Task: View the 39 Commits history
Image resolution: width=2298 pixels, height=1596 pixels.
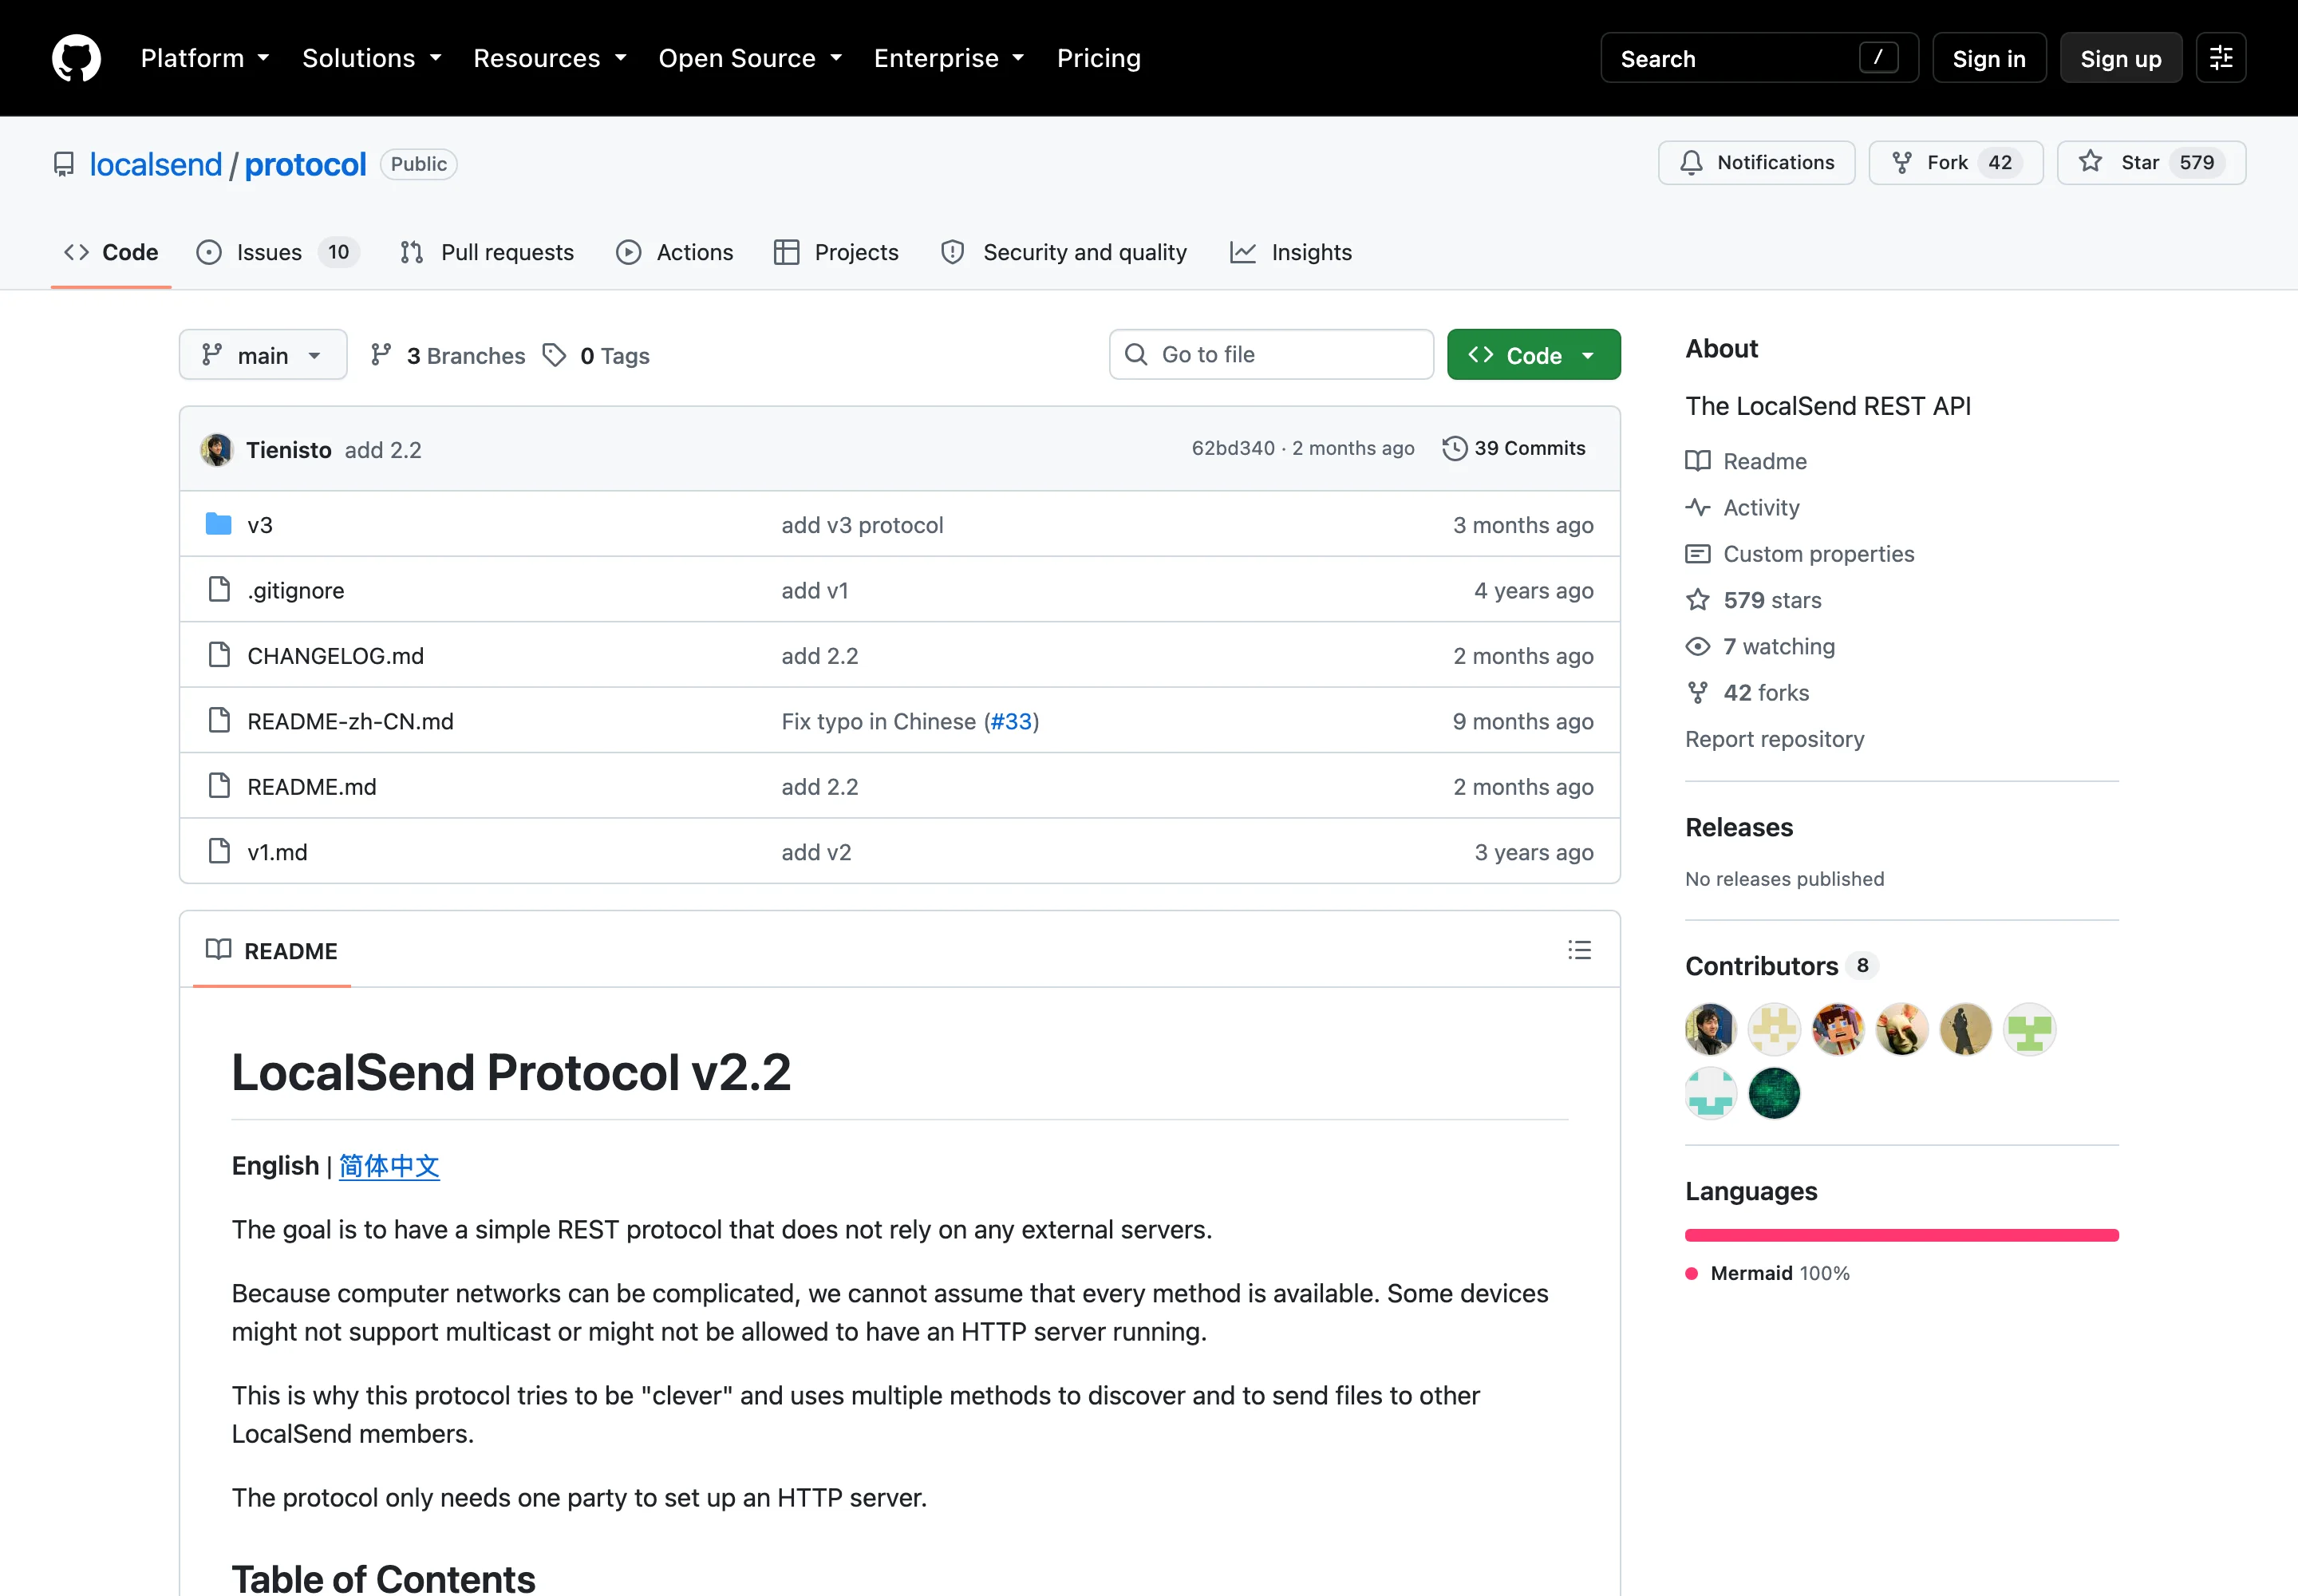Action: pyautogui.click(x=1514, y=448)
